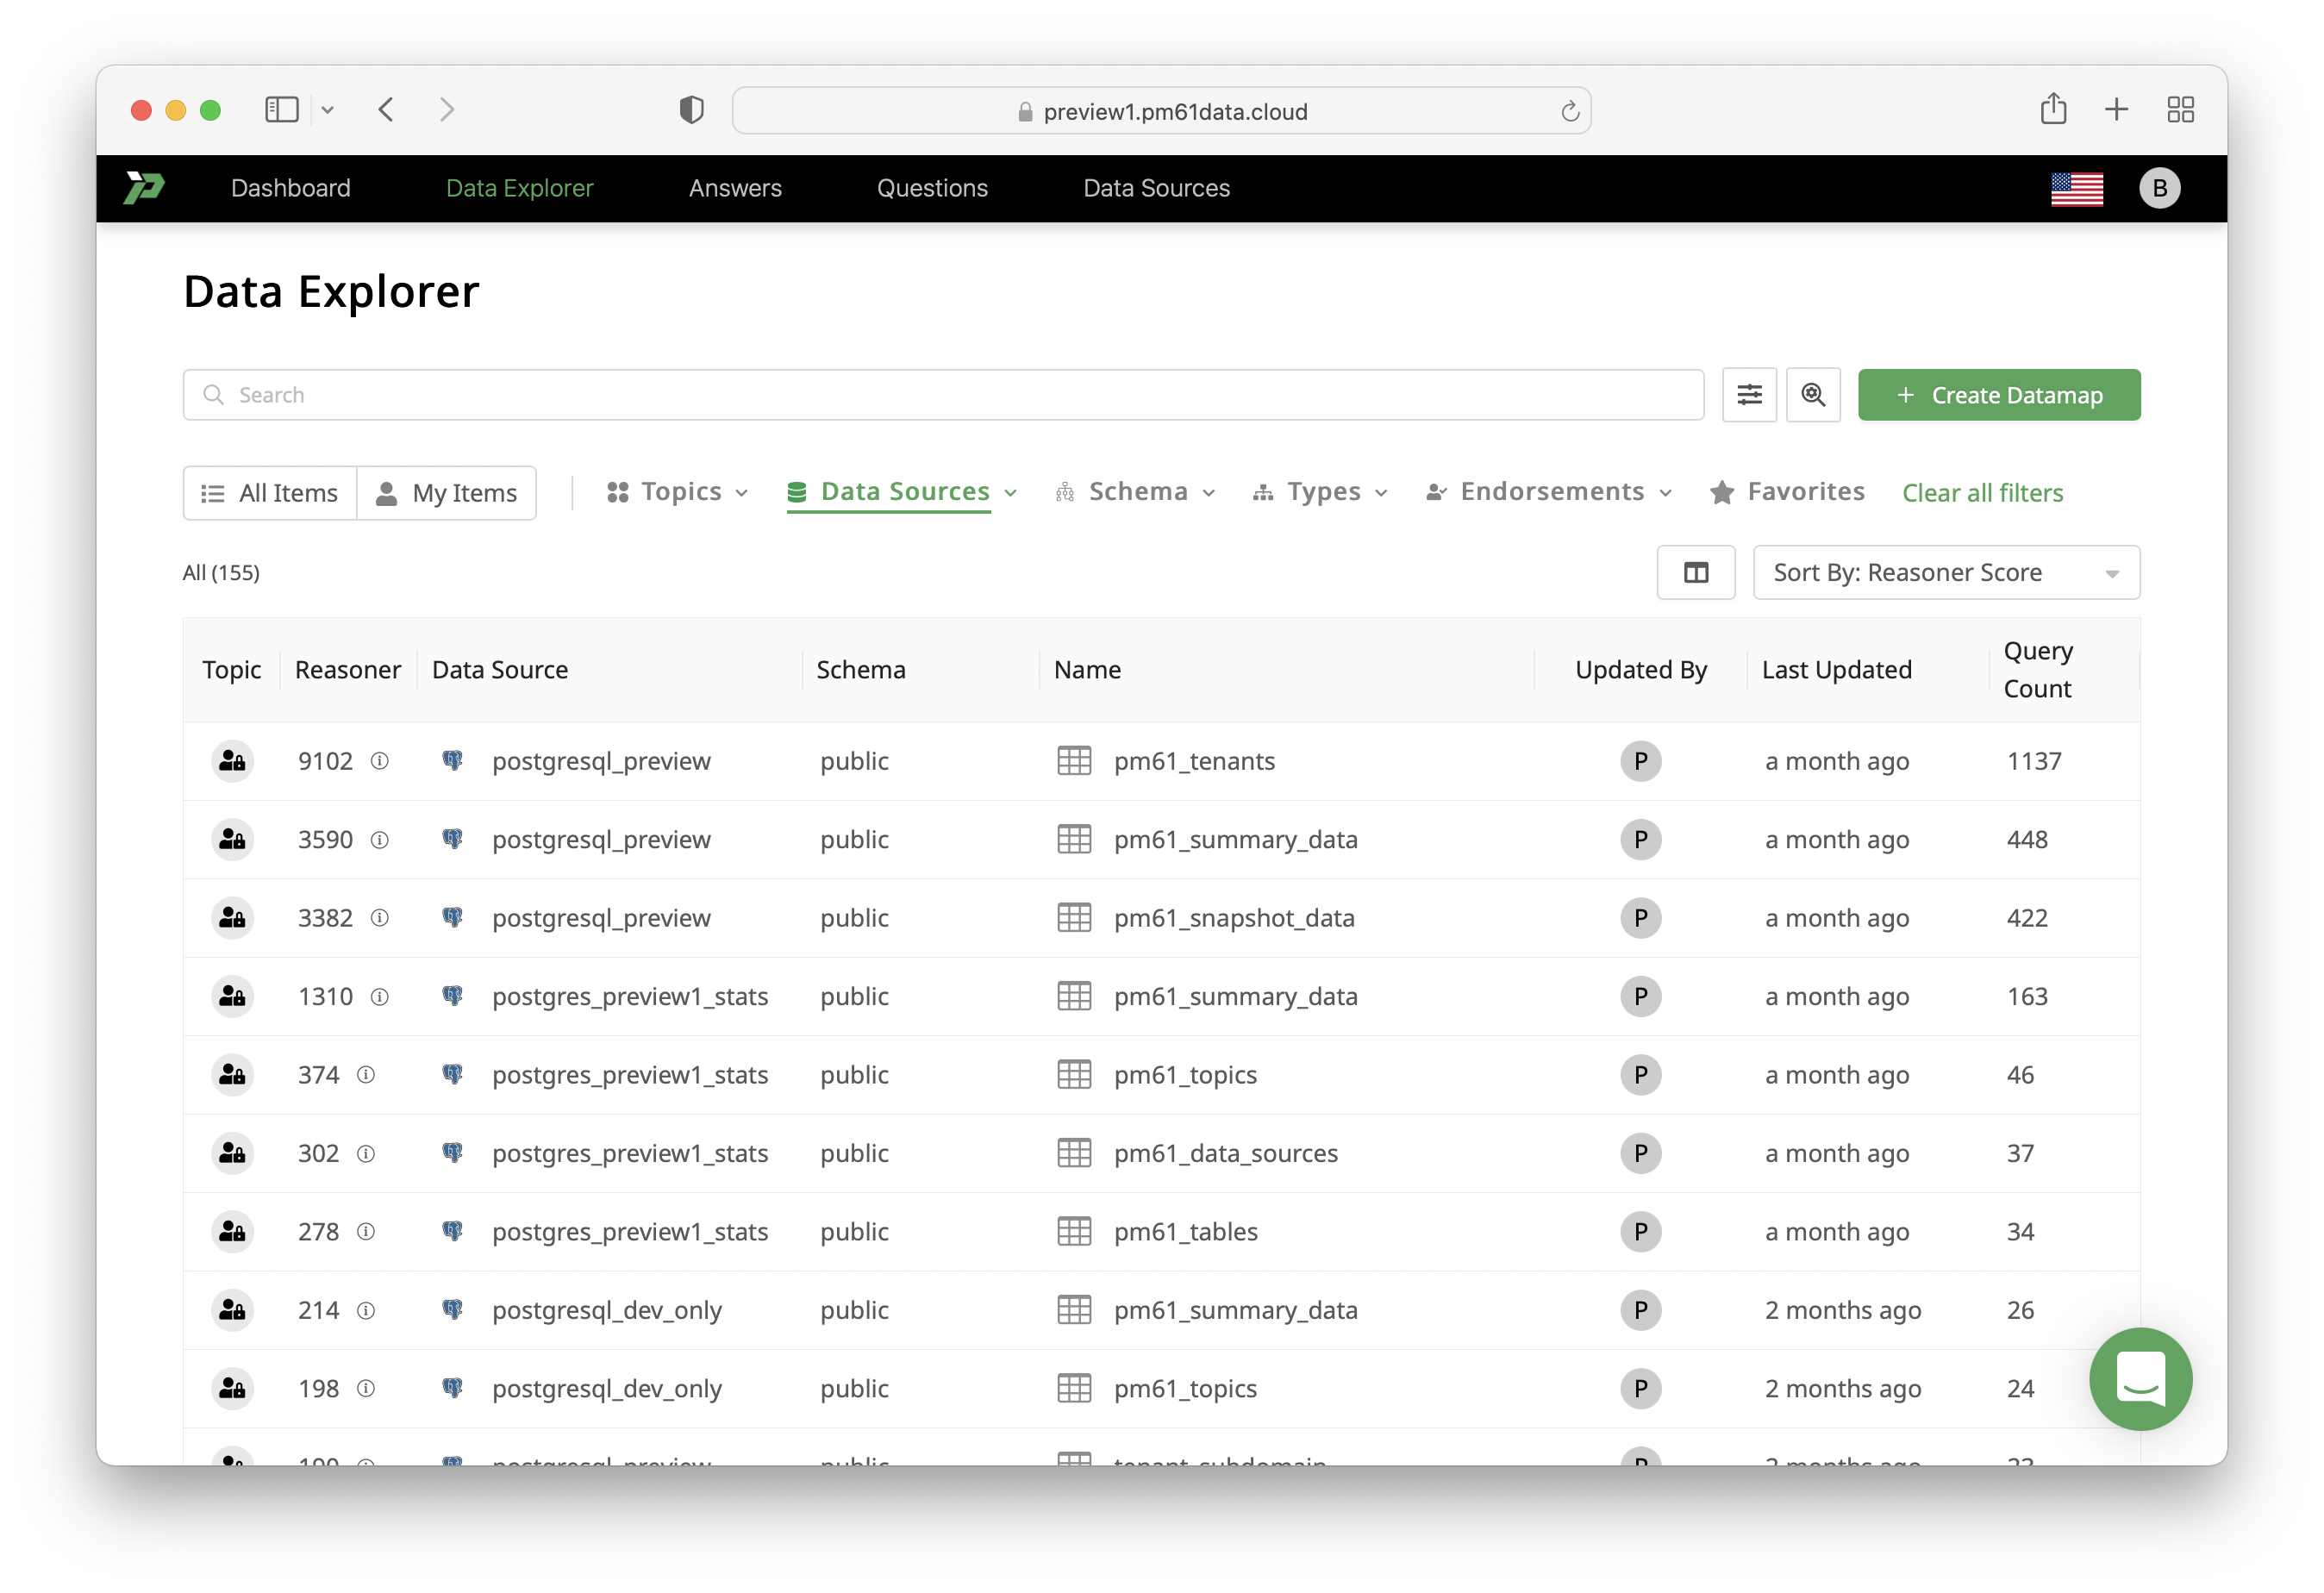Open the Data Sources nav tab

coord(1156,188)
